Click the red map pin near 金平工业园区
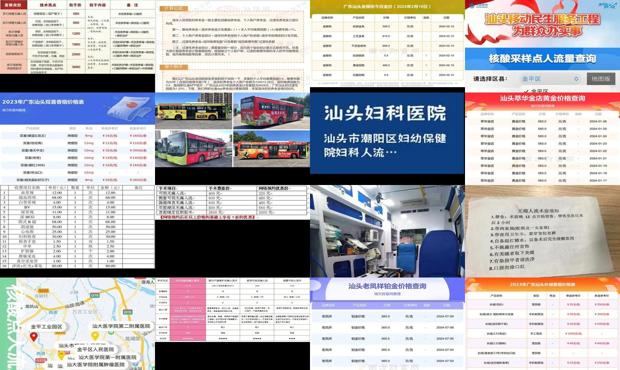The height and width of the screenshot is (370, 620). coord(34,336)
